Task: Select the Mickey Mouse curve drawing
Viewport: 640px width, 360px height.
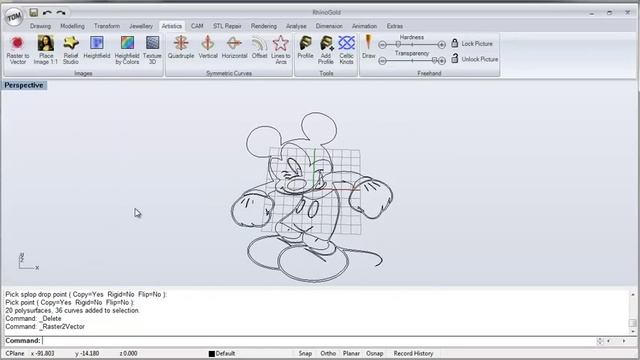Action: pyautogui.click(x=312, y=197)
